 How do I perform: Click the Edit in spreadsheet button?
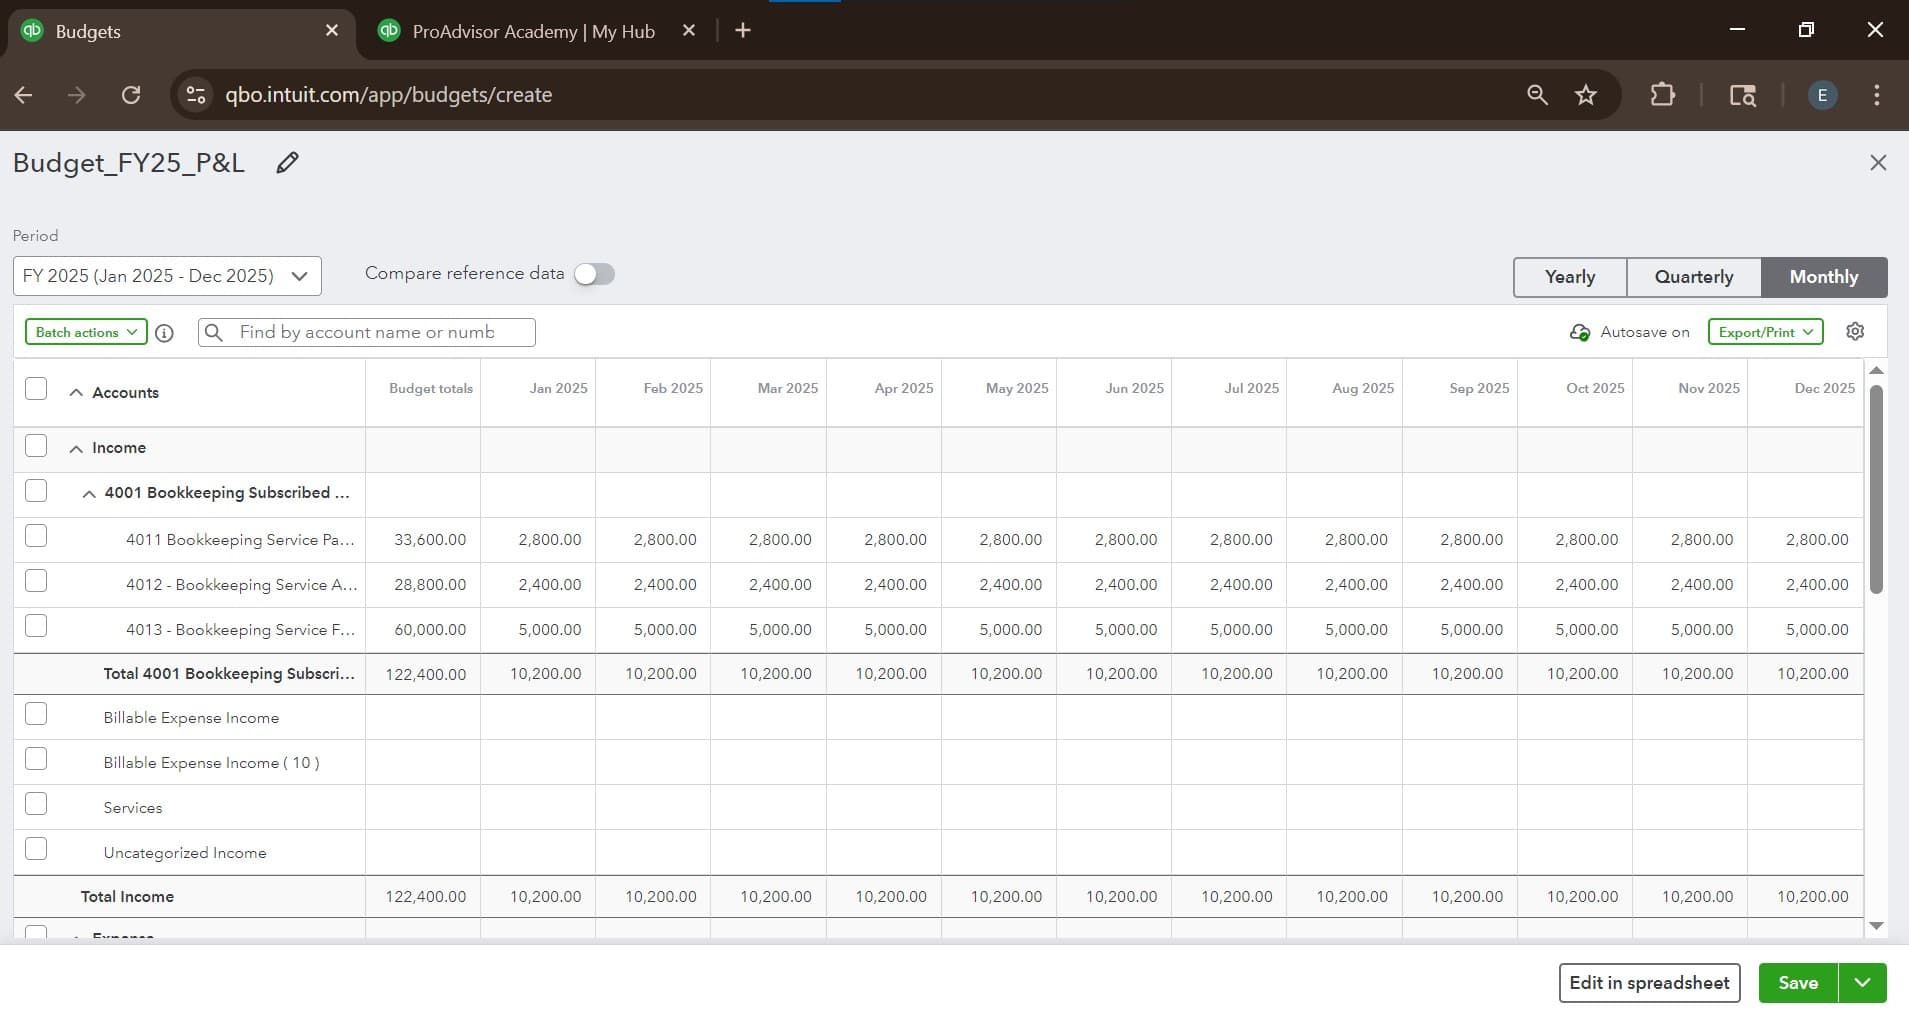[1649, 982]
